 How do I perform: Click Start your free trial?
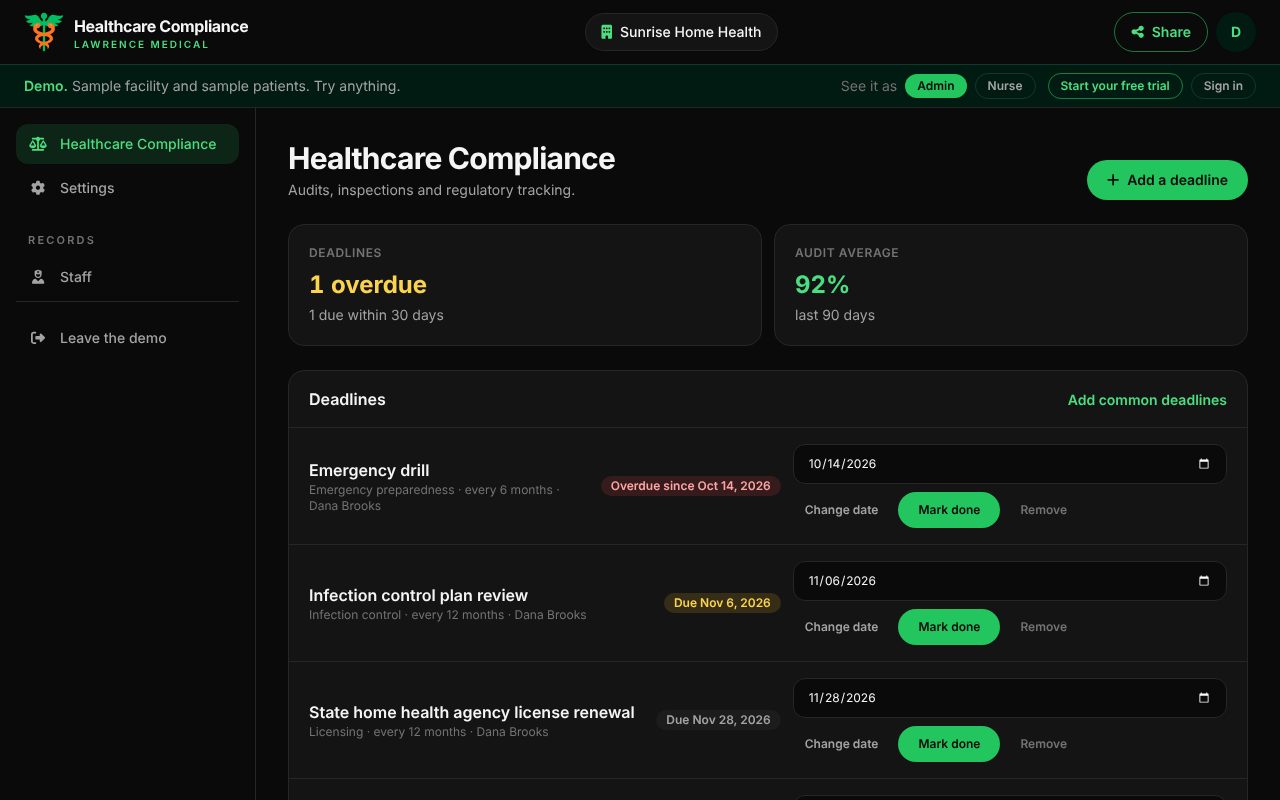click(x=1115, y=86)
